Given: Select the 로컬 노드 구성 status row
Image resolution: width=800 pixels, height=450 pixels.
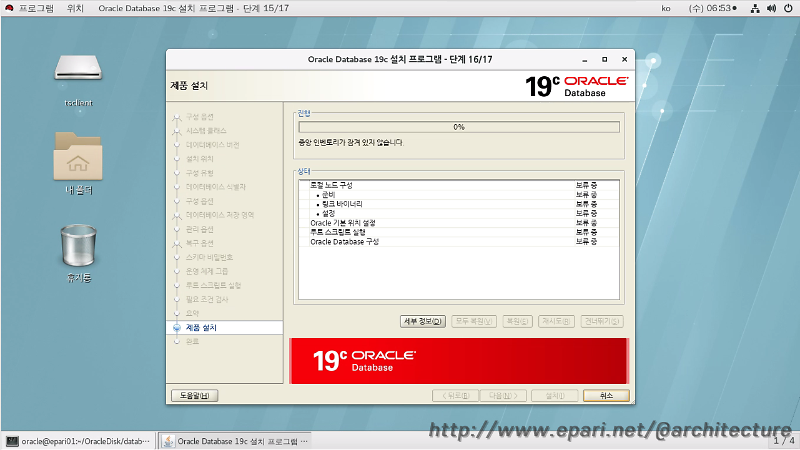Looking at the screenshot, I should pyautogui.click(x=459, y=185).
